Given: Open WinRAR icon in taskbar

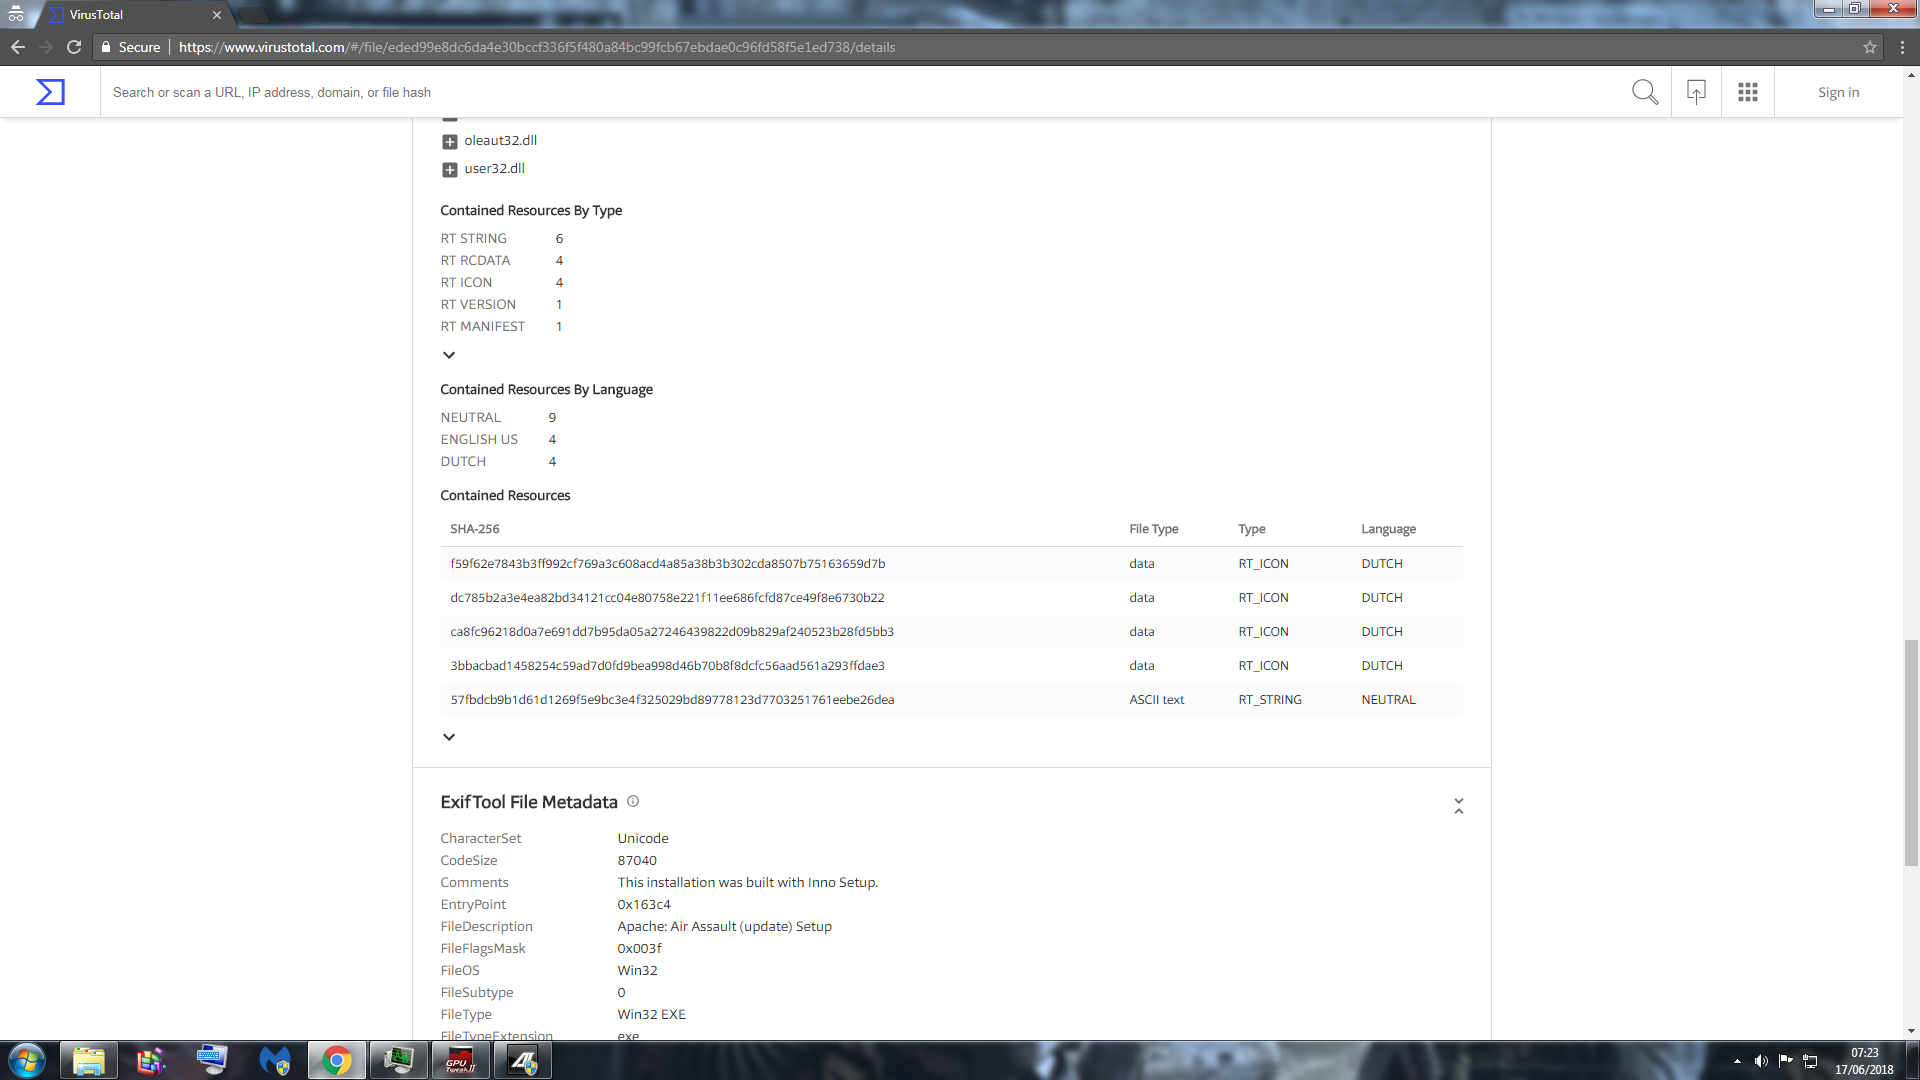Looking at the screenshot, I should tap(151, 1061).
